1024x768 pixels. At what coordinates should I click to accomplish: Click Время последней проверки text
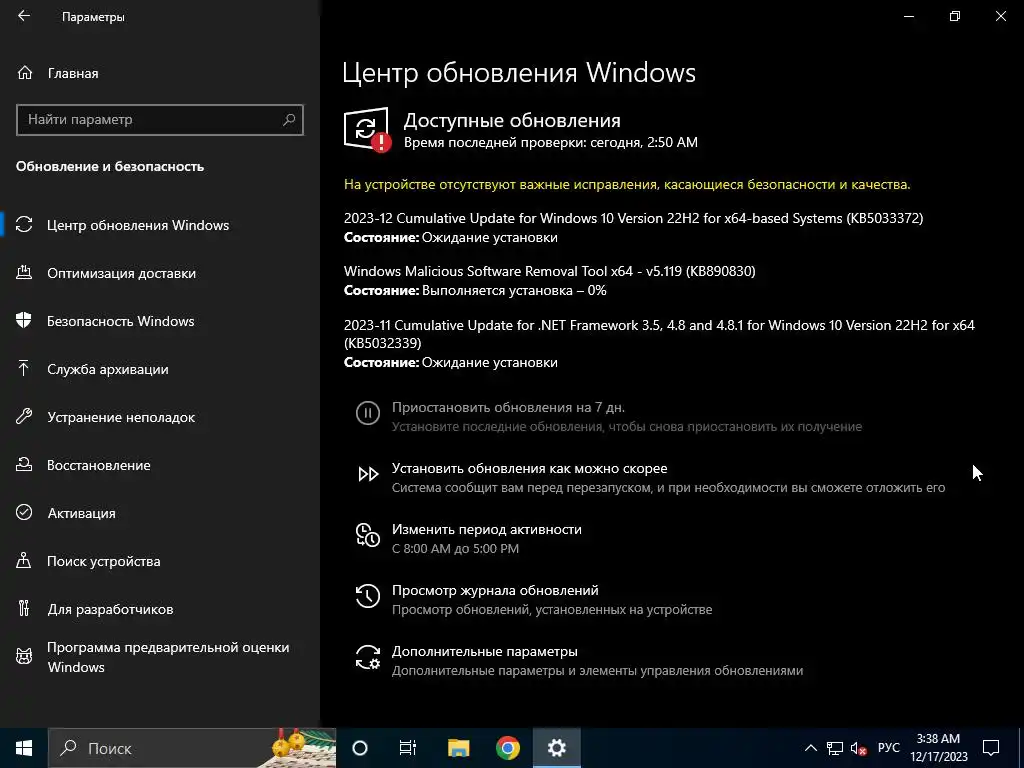[x=551, y=142]
